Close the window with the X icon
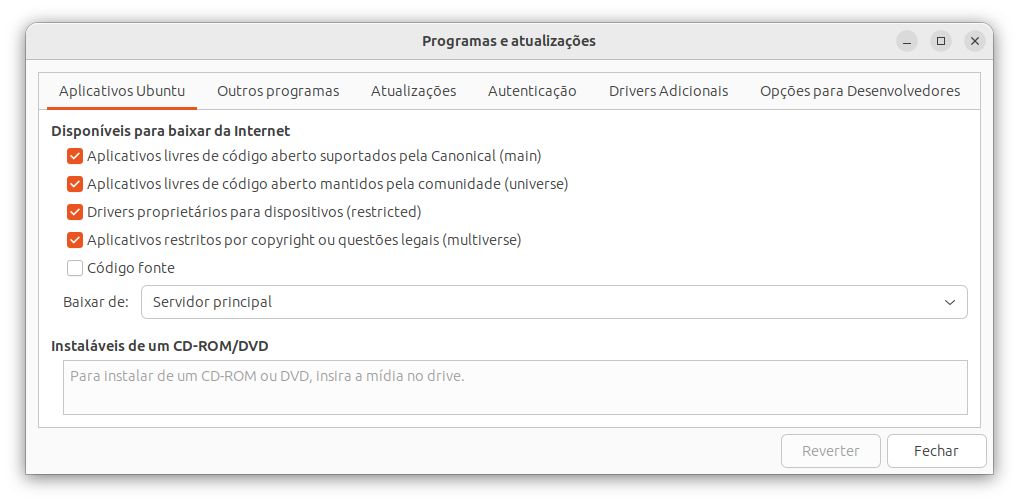The height and width of the screenshot is (503, 1019). click(974, 41)
